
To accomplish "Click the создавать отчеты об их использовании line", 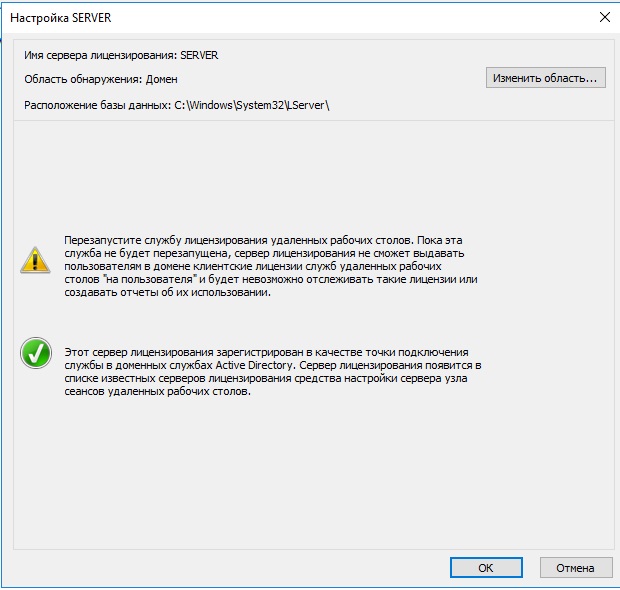I will 167,294.
